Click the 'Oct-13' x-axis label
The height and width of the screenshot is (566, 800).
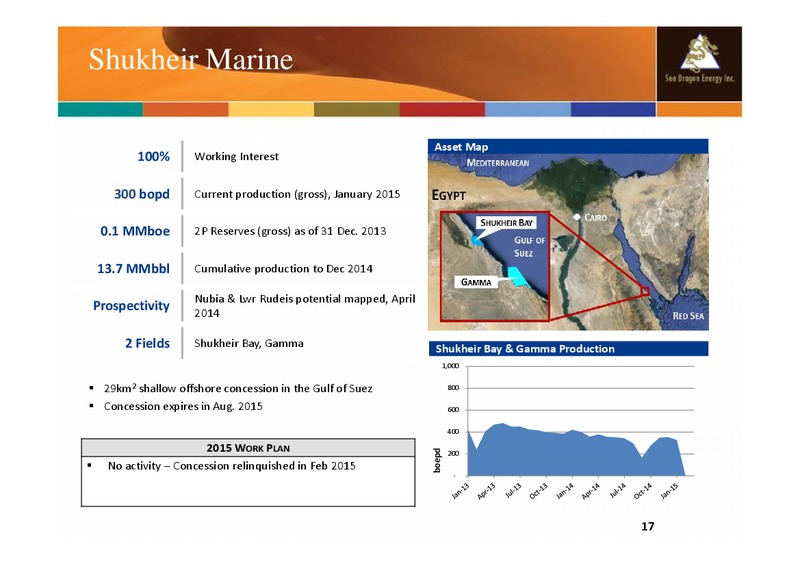tap(538, 491)
